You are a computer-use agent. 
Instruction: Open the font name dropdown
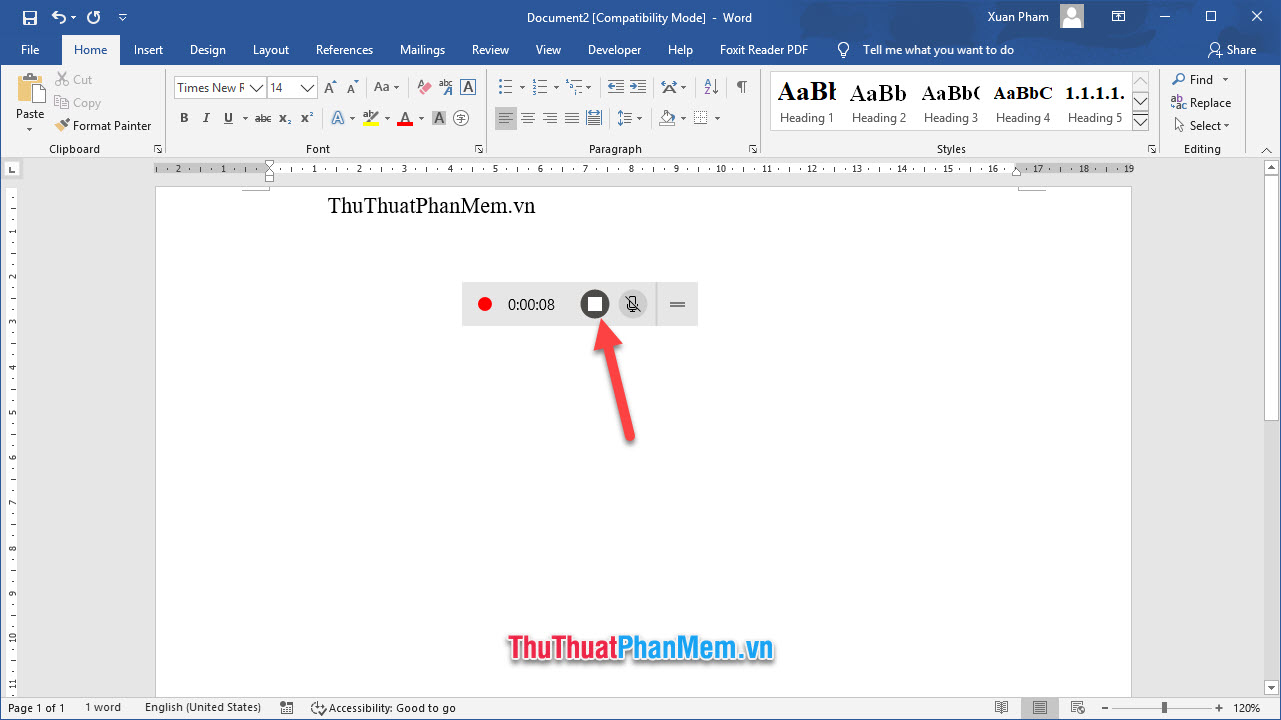255,87
